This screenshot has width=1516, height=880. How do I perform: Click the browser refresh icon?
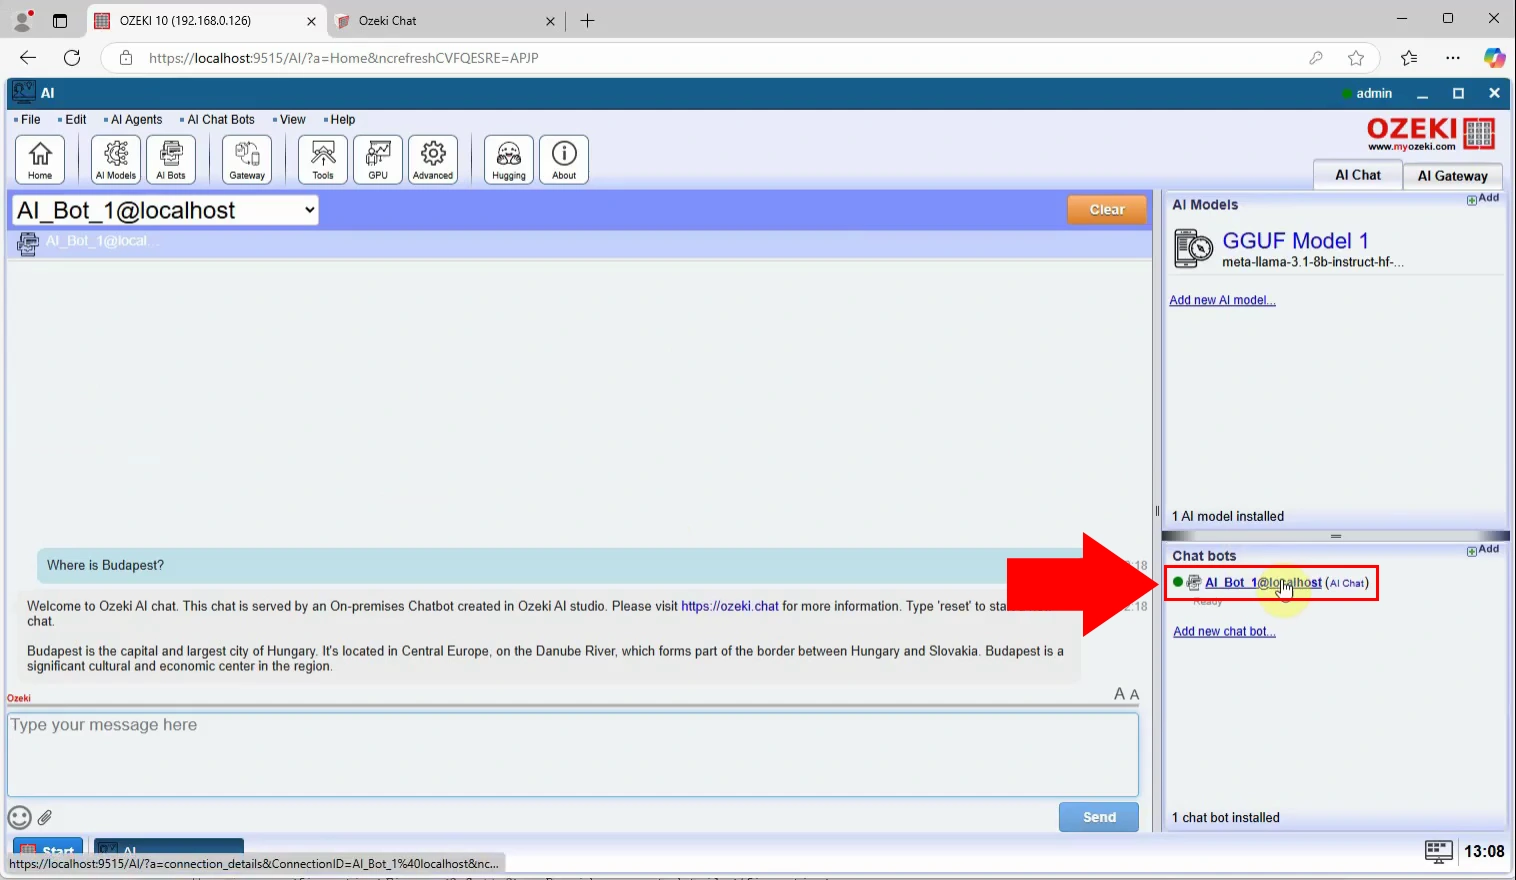point(72,58)
